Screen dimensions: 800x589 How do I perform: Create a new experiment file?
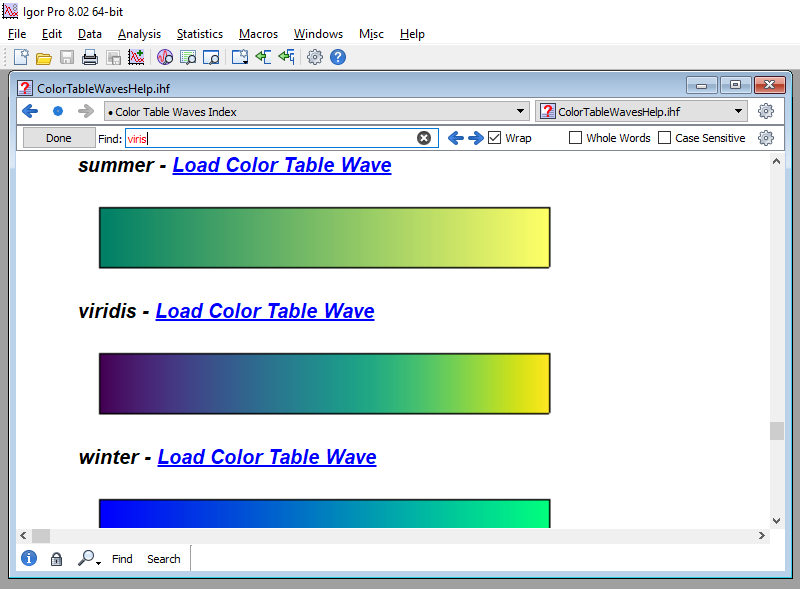point(19,57)
